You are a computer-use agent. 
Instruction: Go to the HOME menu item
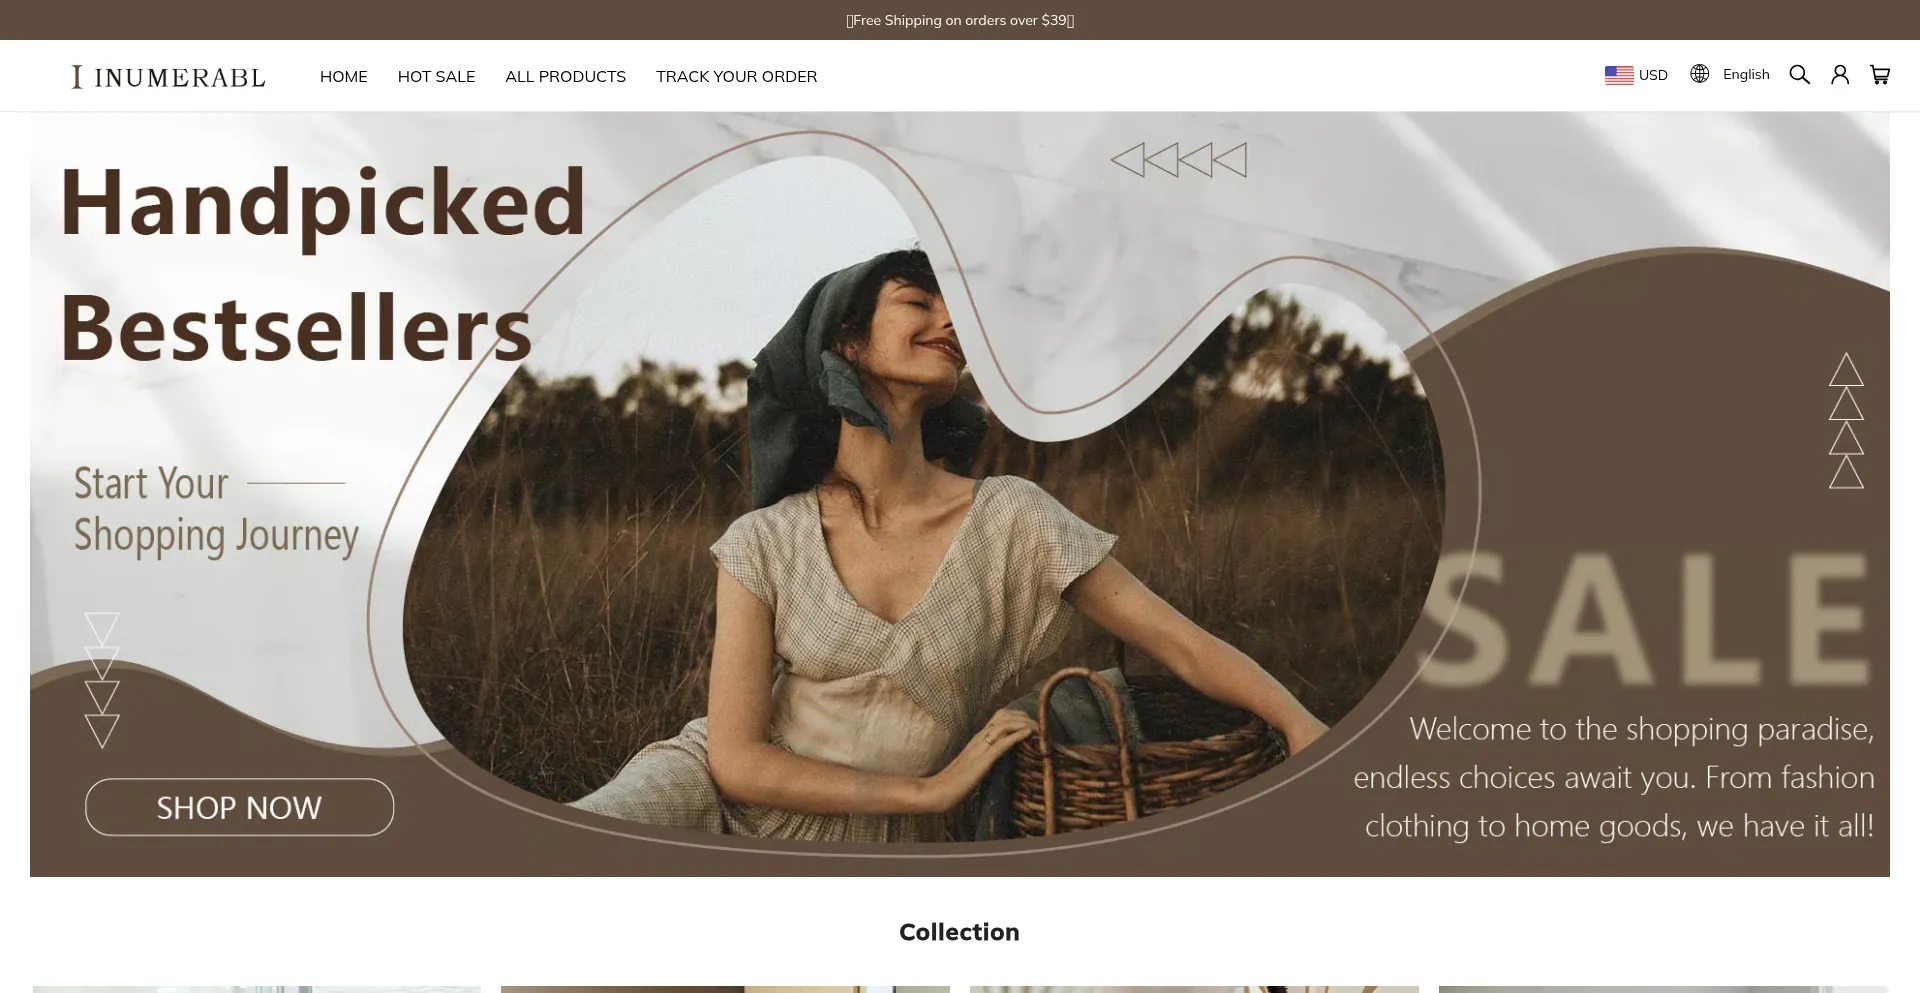pos(343,76)
